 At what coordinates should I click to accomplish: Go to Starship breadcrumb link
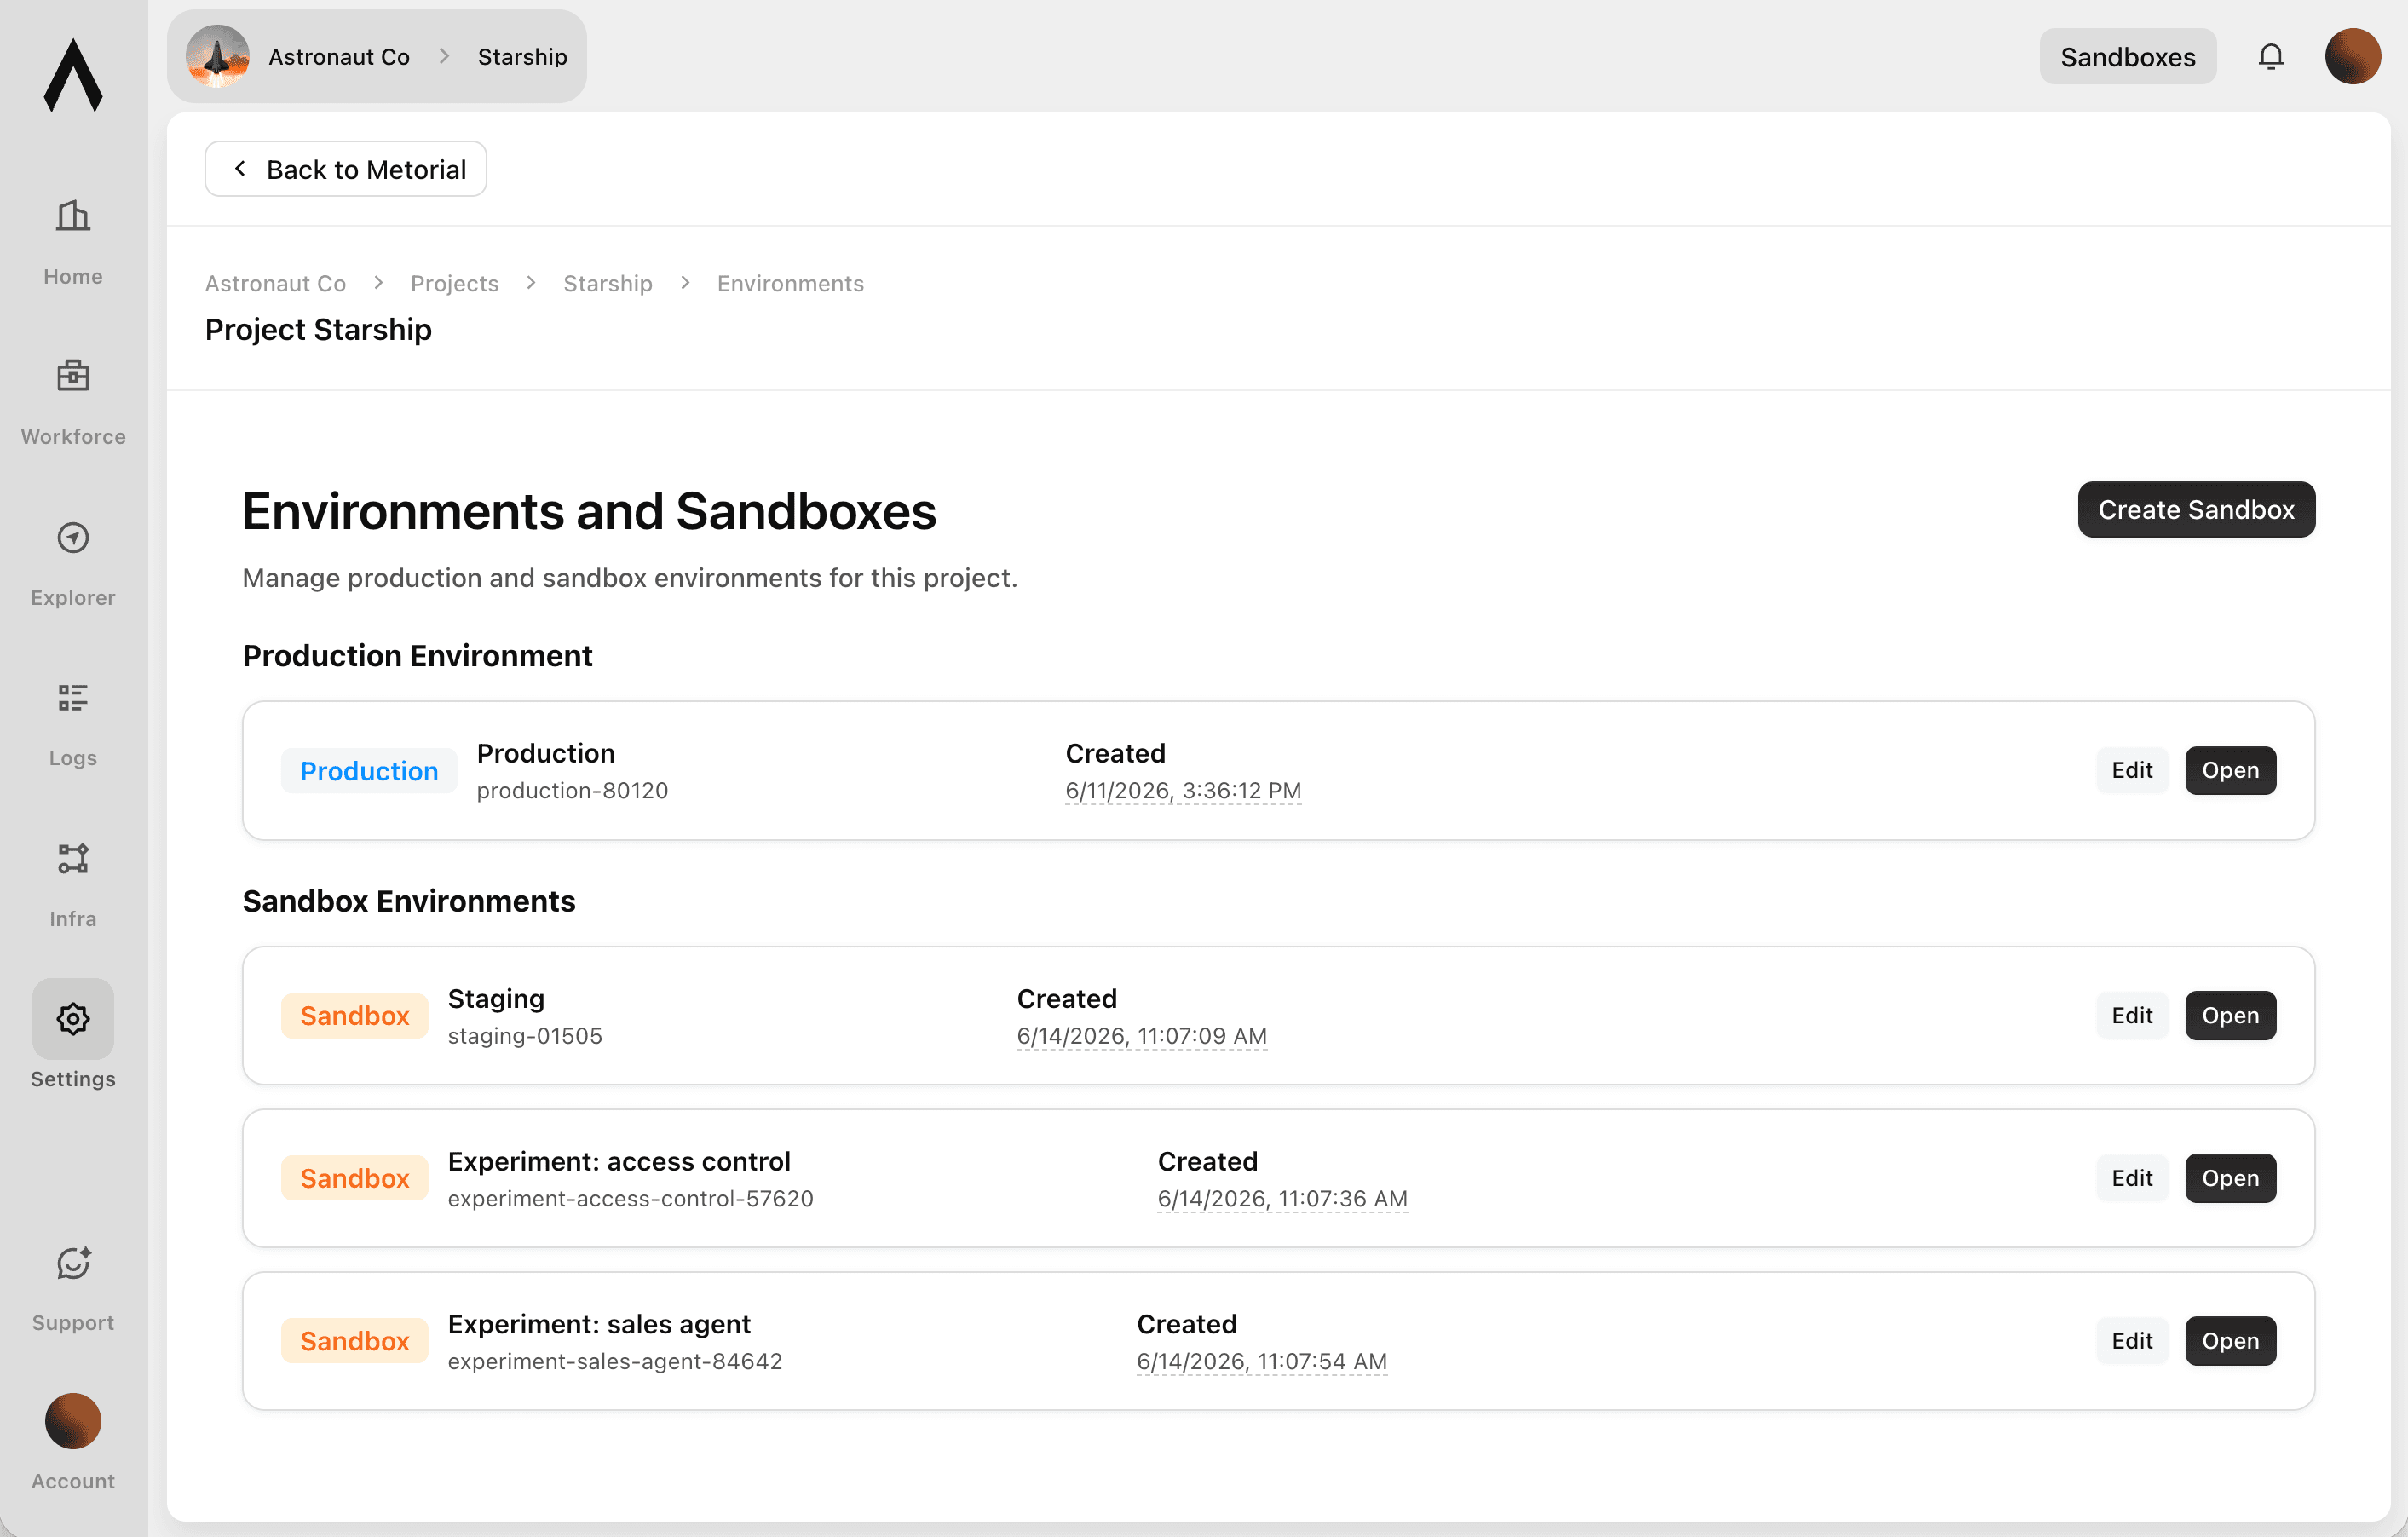point(607,283)
